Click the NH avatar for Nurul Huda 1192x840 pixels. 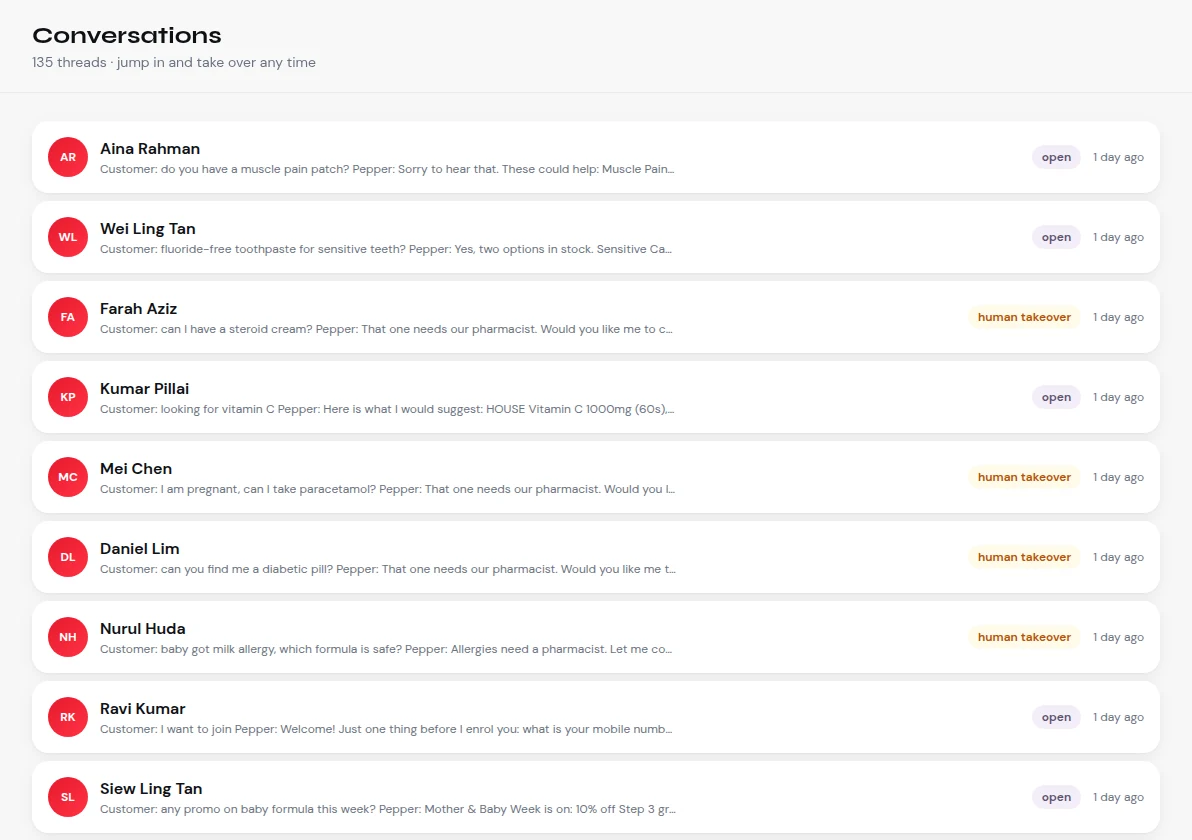click(68, 637)
